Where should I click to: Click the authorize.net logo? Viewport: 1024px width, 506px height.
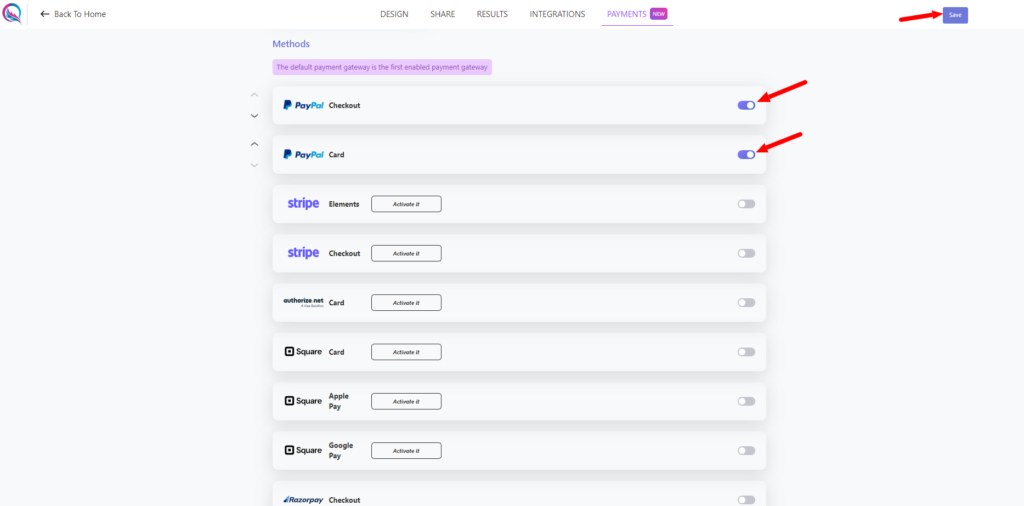[303, 302]
